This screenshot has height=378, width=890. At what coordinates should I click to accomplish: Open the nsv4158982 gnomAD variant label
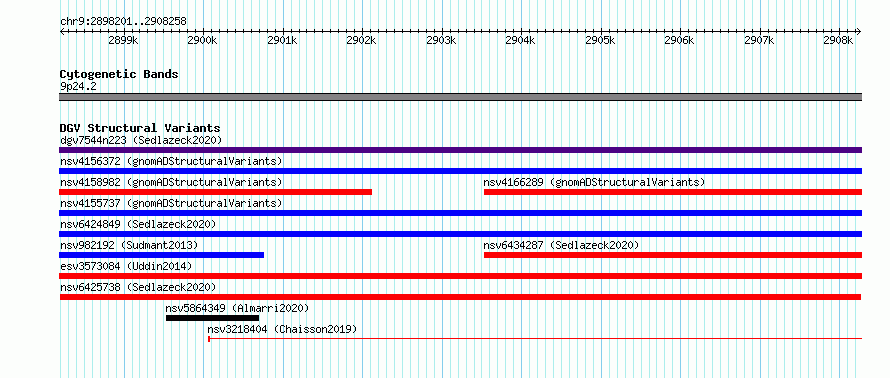click(171, 182)
